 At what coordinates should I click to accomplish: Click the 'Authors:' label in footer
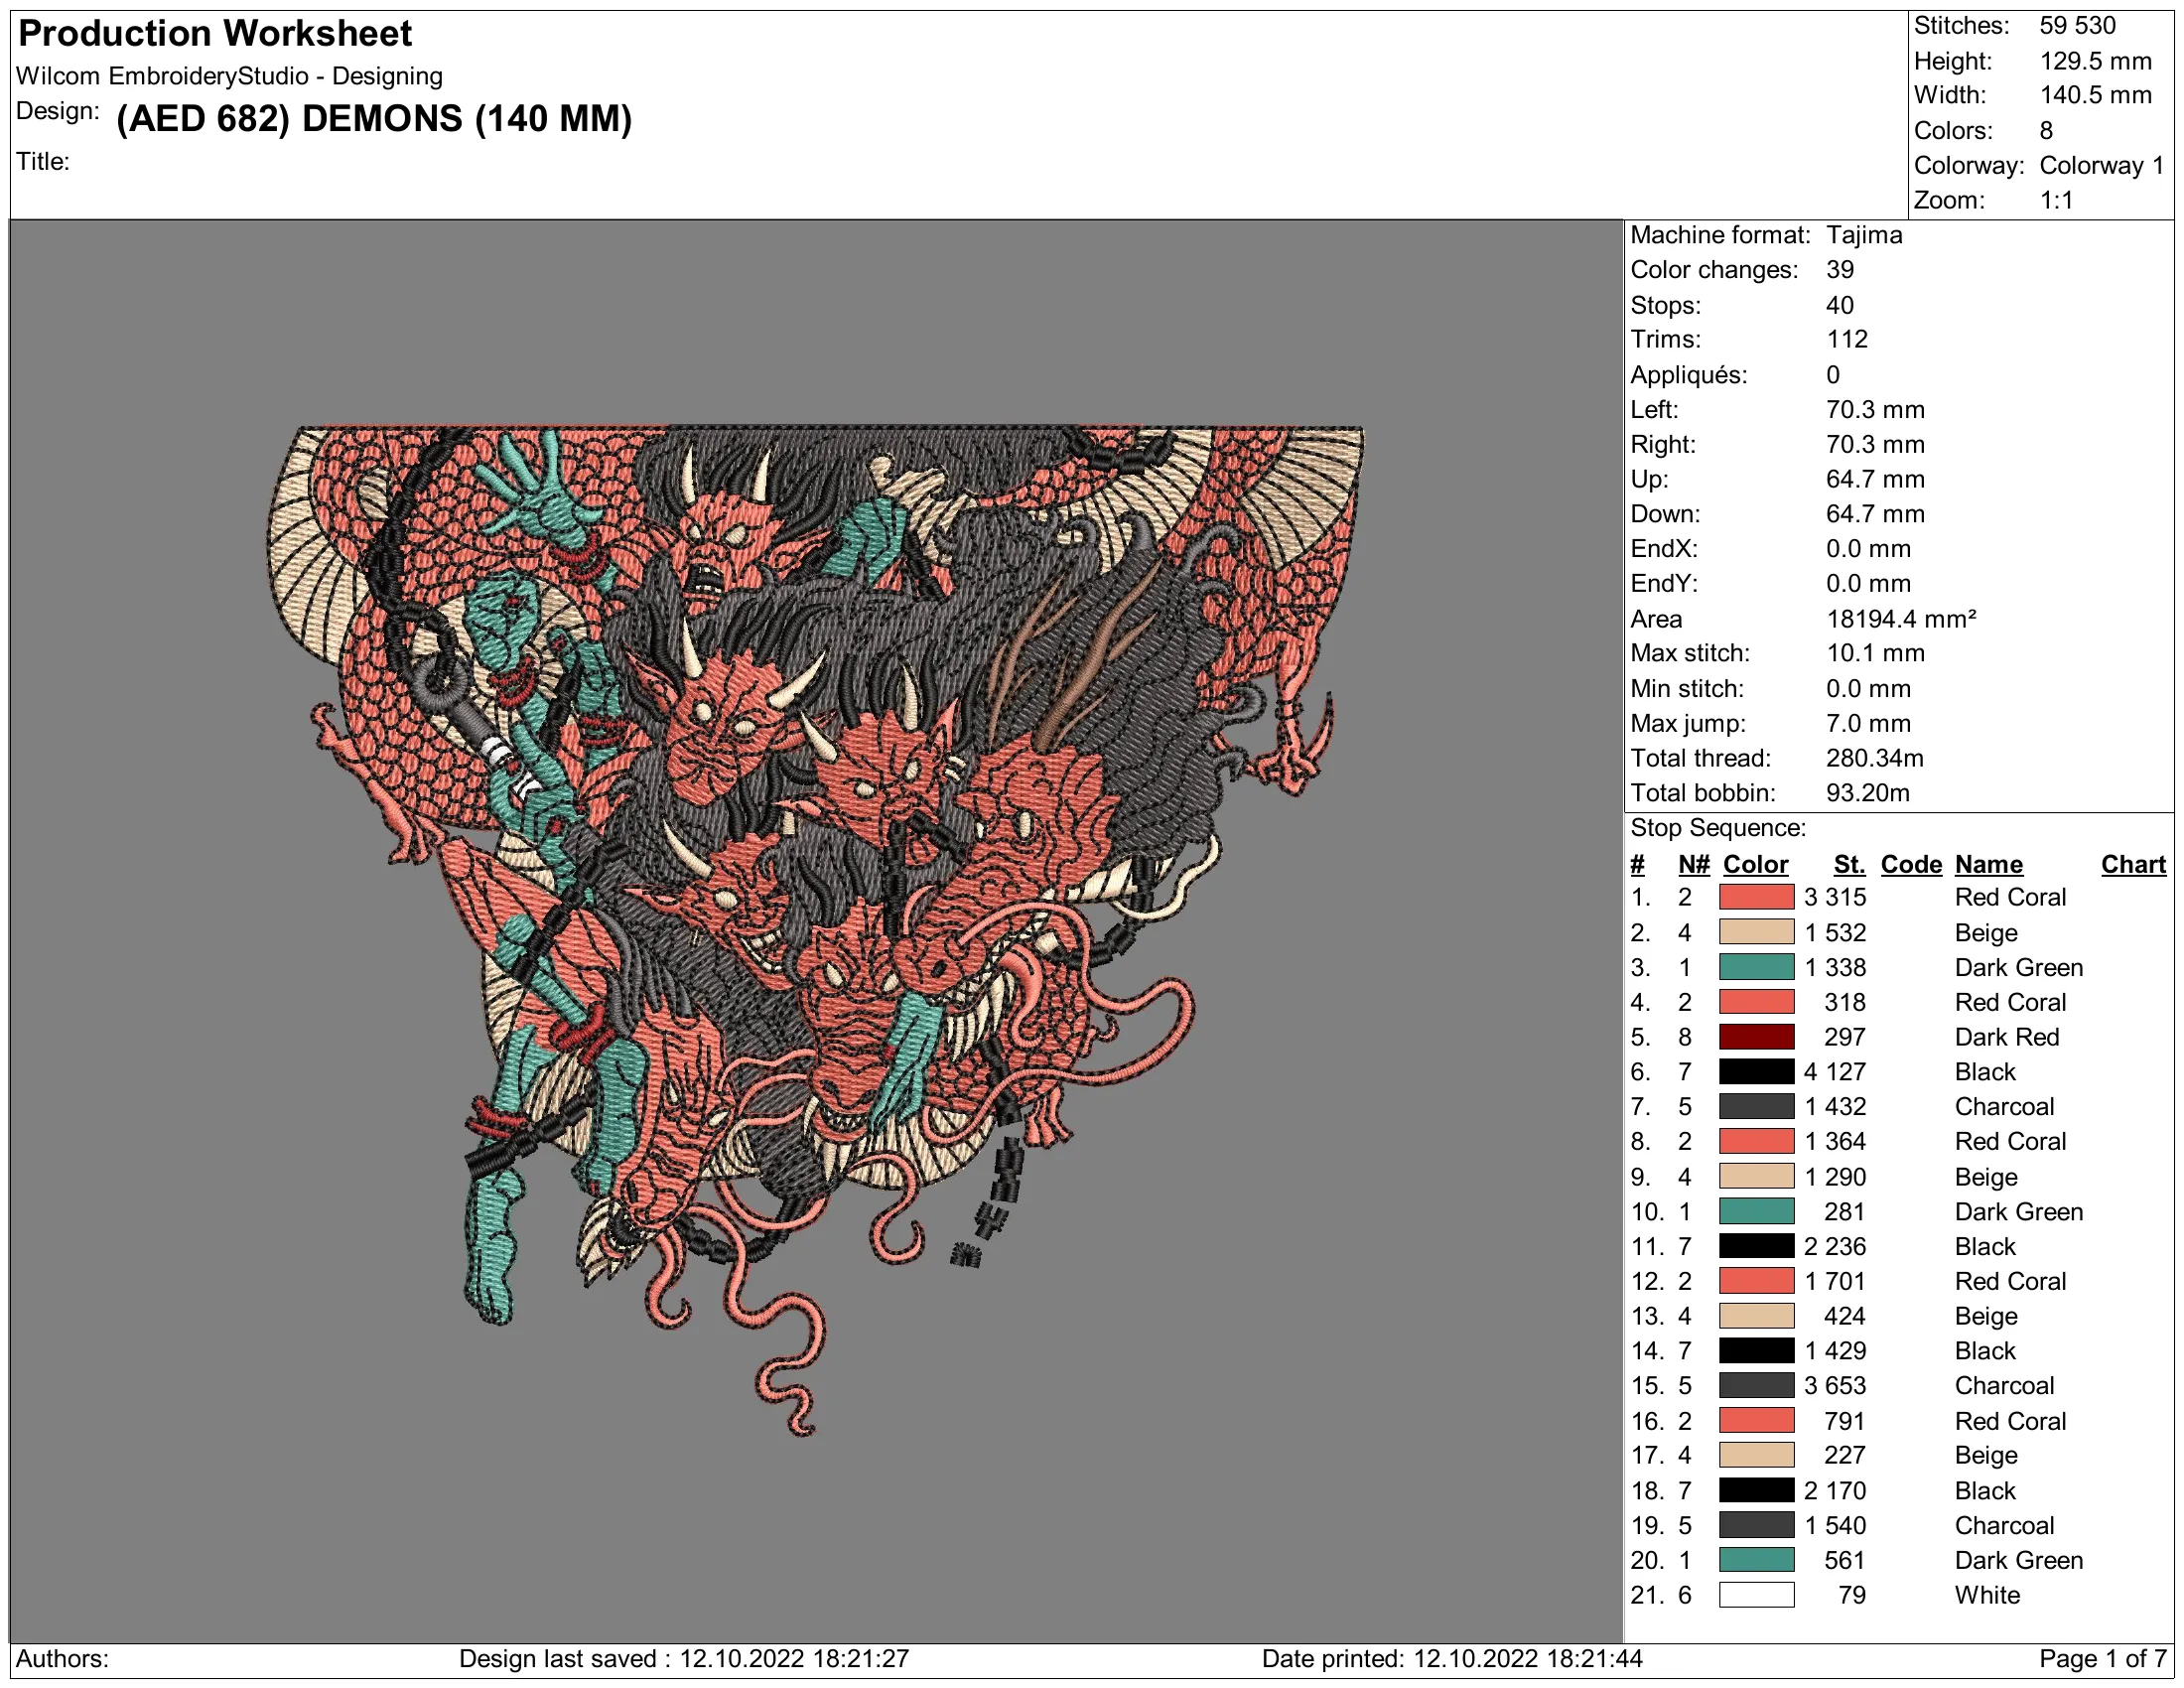[x=63, y=1659]
